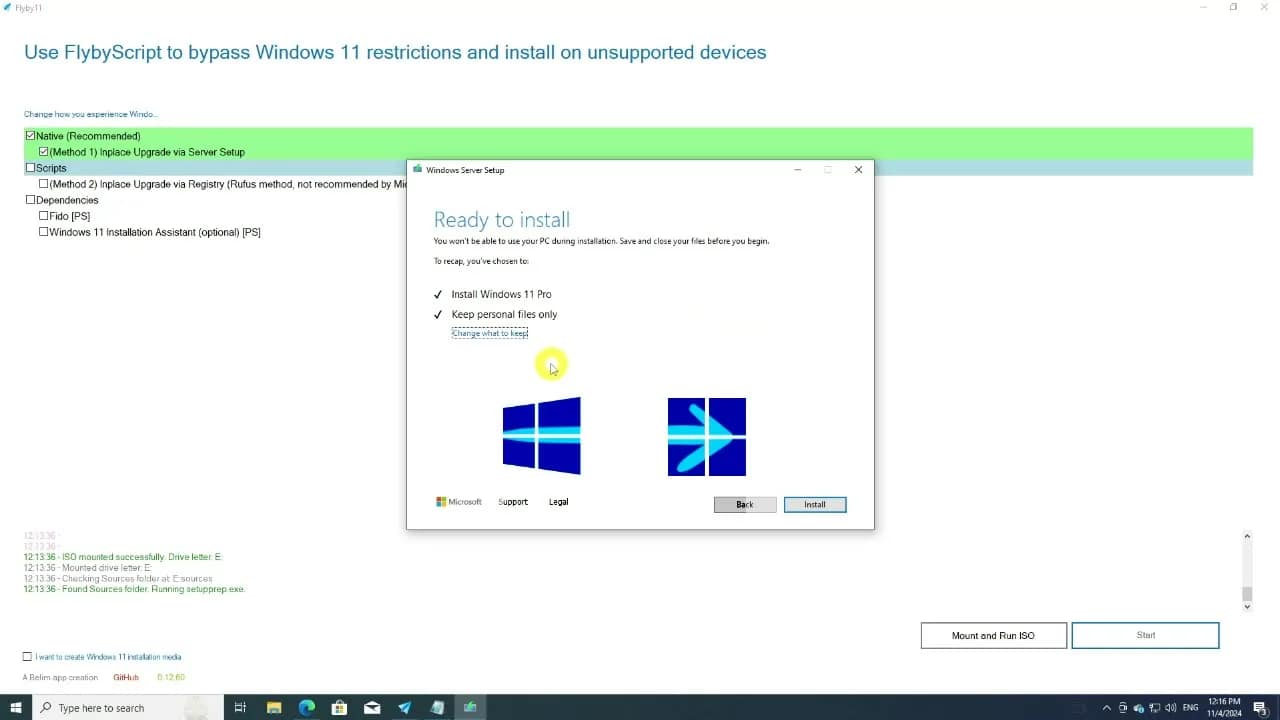This screenshot has height=720, width=1280.
Task: Visit the GitHub link in Flyby11
Action: click(x=126, y=677)
